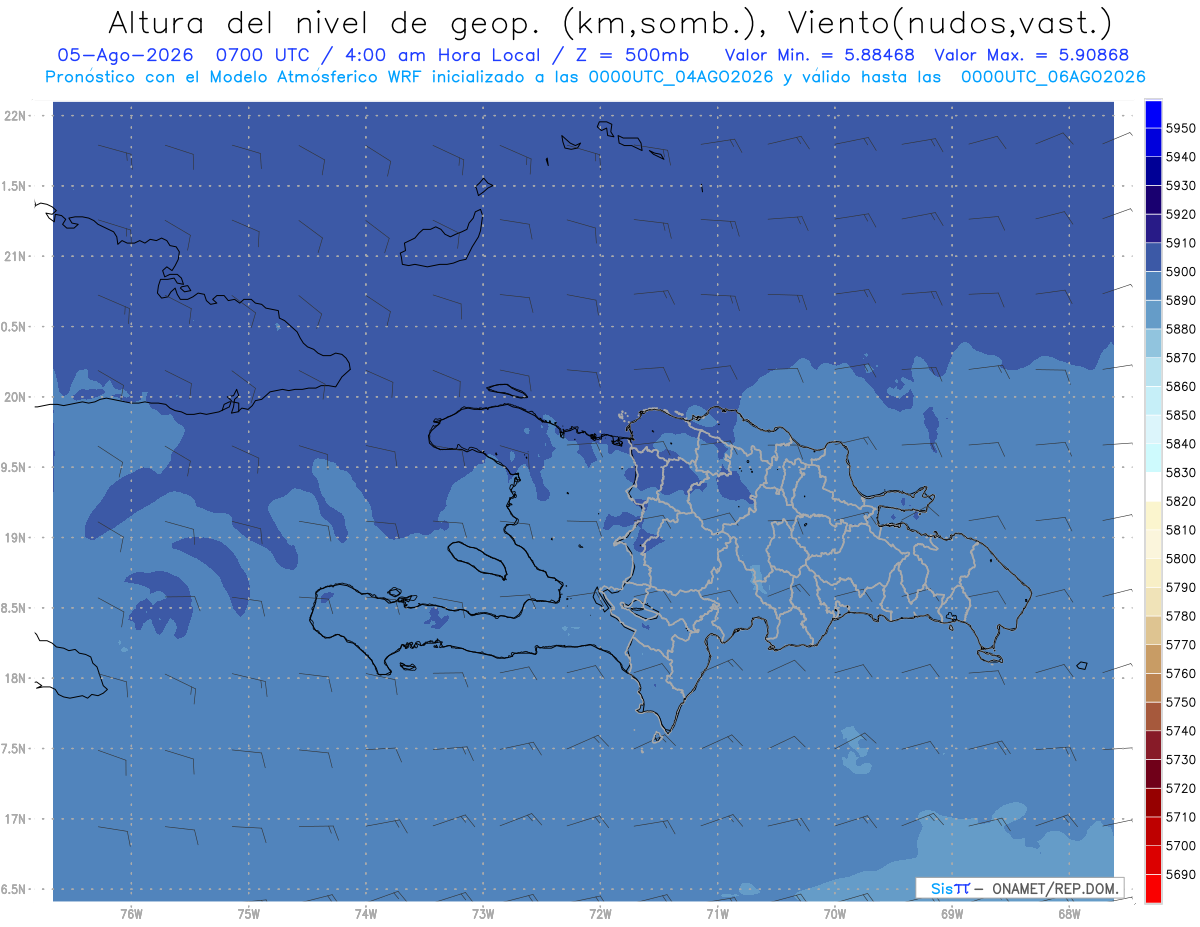
Task: Pick the dark maroon swatch between 5720 and 5730
Action: coord(1153,774)
